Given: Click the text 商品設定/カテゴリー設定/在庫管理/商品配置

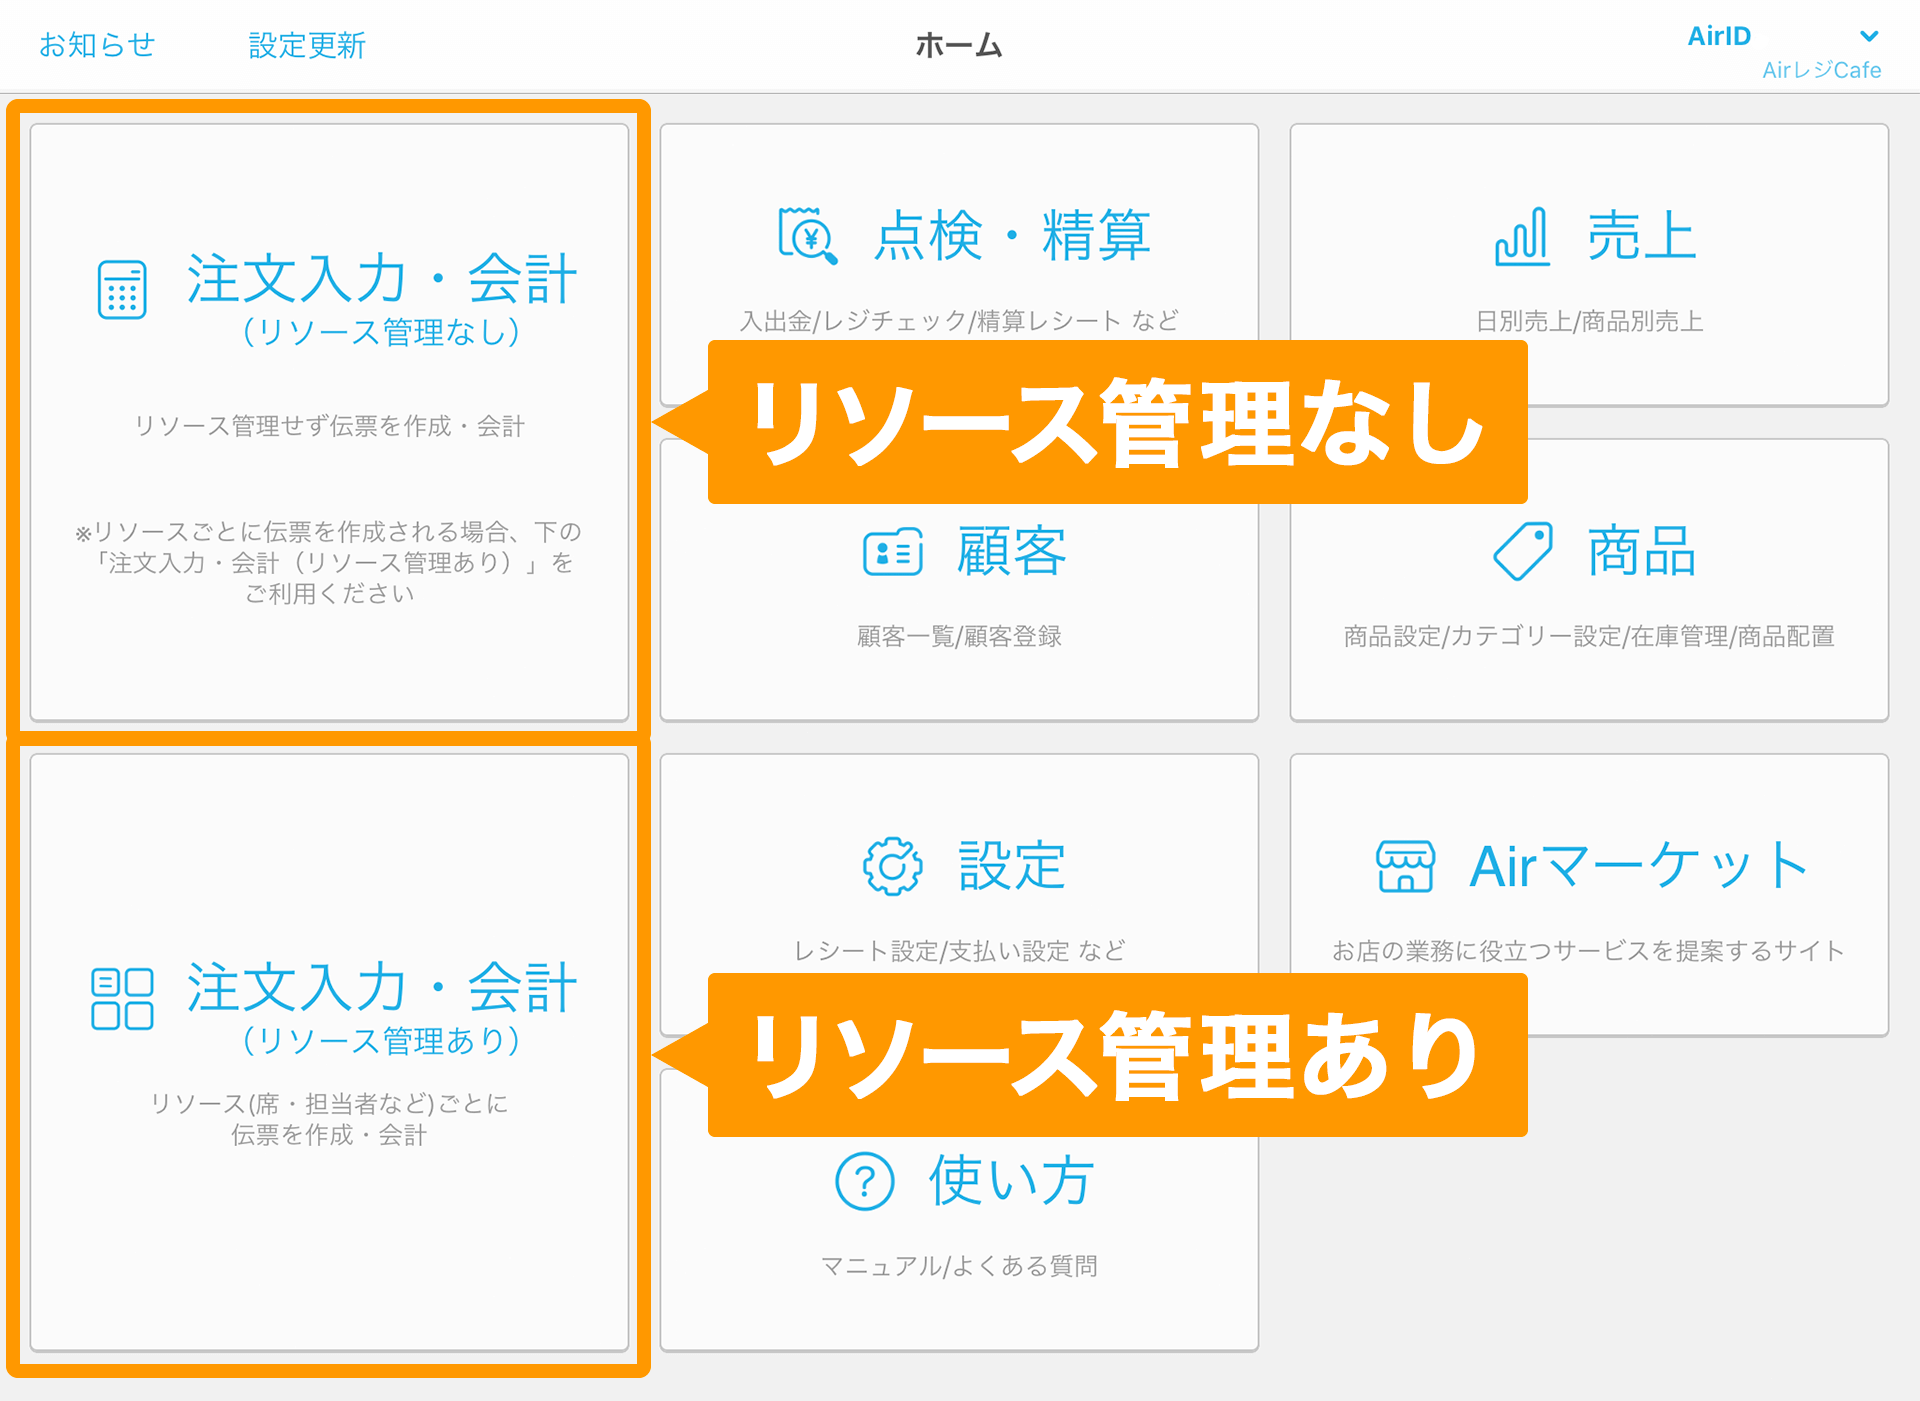Looking at the screenshot, I should point(1589,636).
